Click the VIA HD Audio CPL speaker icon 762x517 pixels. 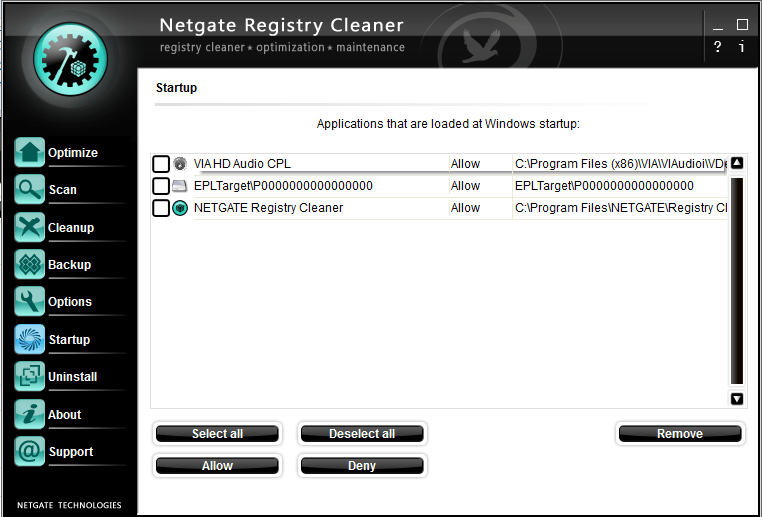[x=180, y=164]
